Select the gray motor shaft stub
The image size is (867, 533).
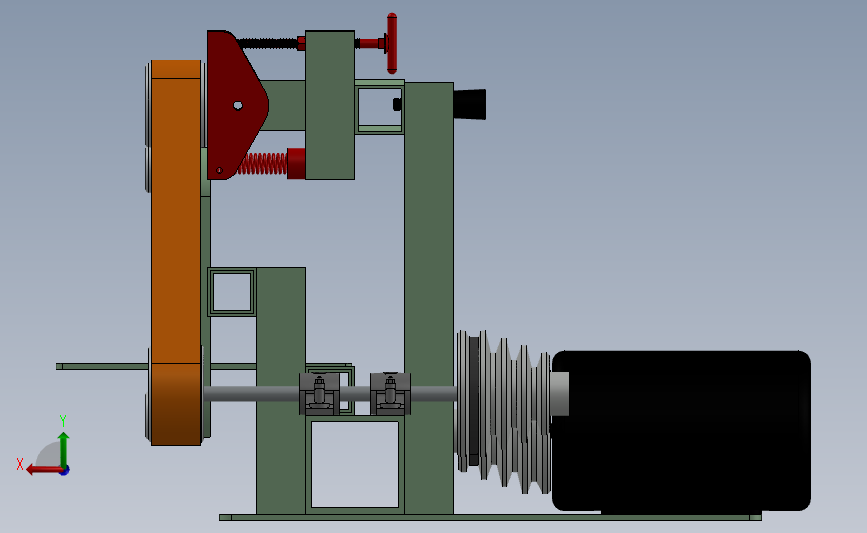click(x=560, y=394)
